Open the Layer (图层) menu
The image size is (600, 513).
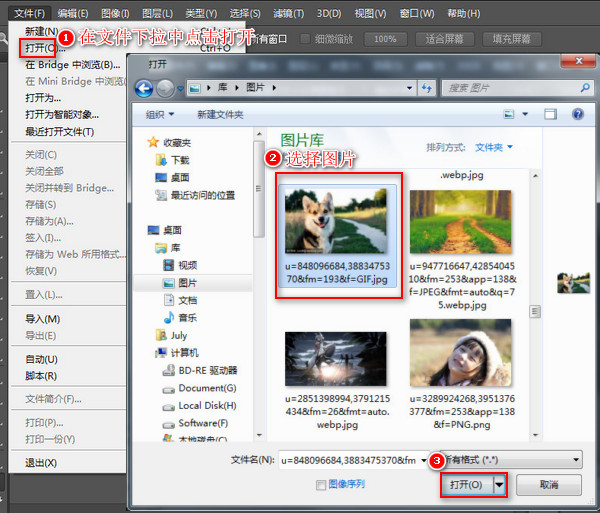click(157, 14)
